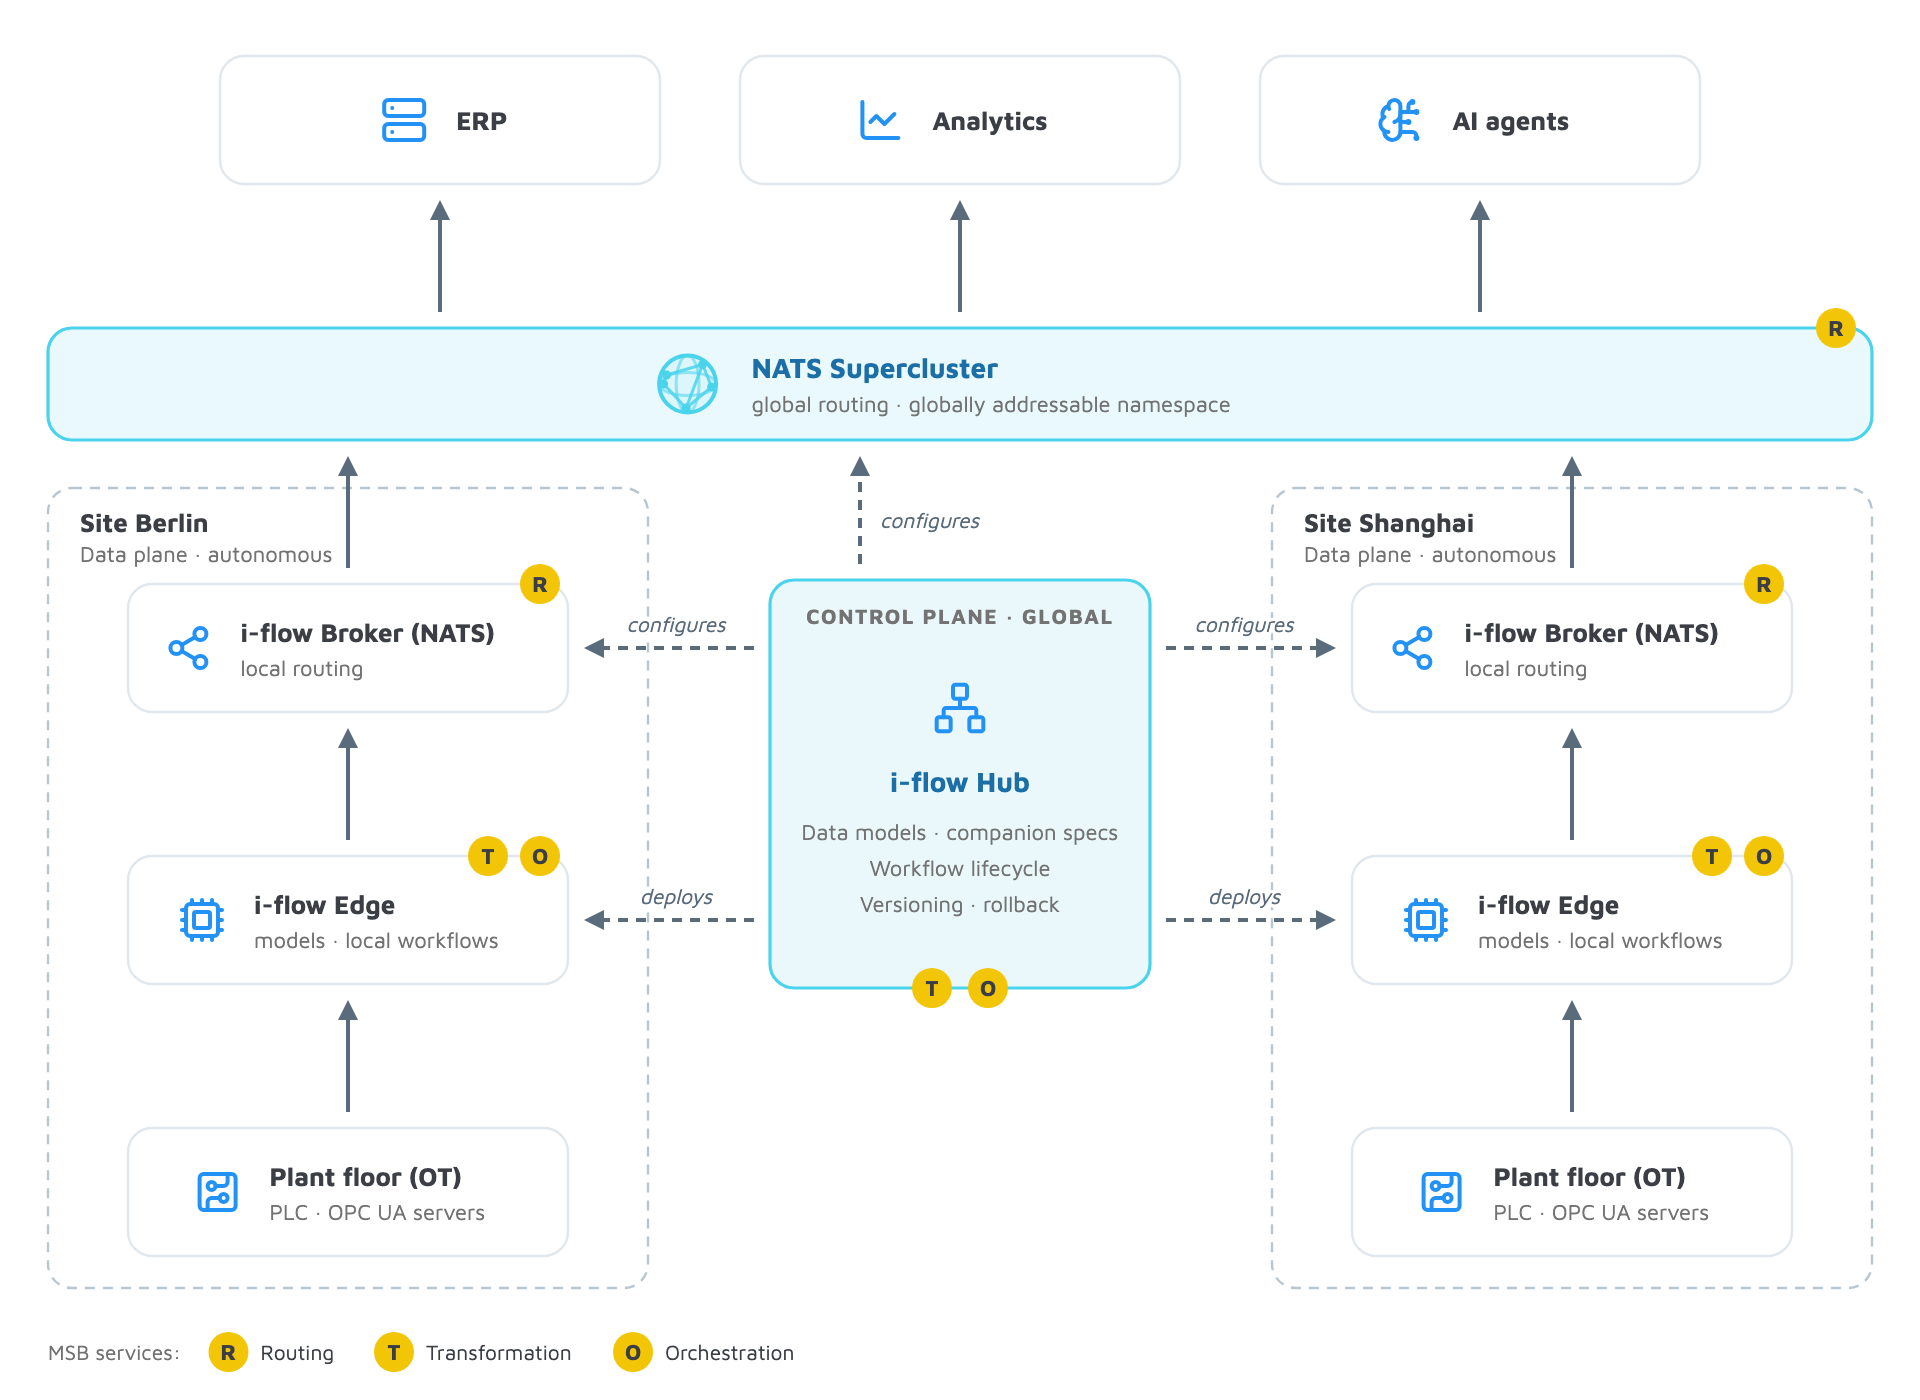This screenshot has width=1920, height=1400.
Task: Click the R badge on Shanghai Broker
Action: (x=1764, y=584)
